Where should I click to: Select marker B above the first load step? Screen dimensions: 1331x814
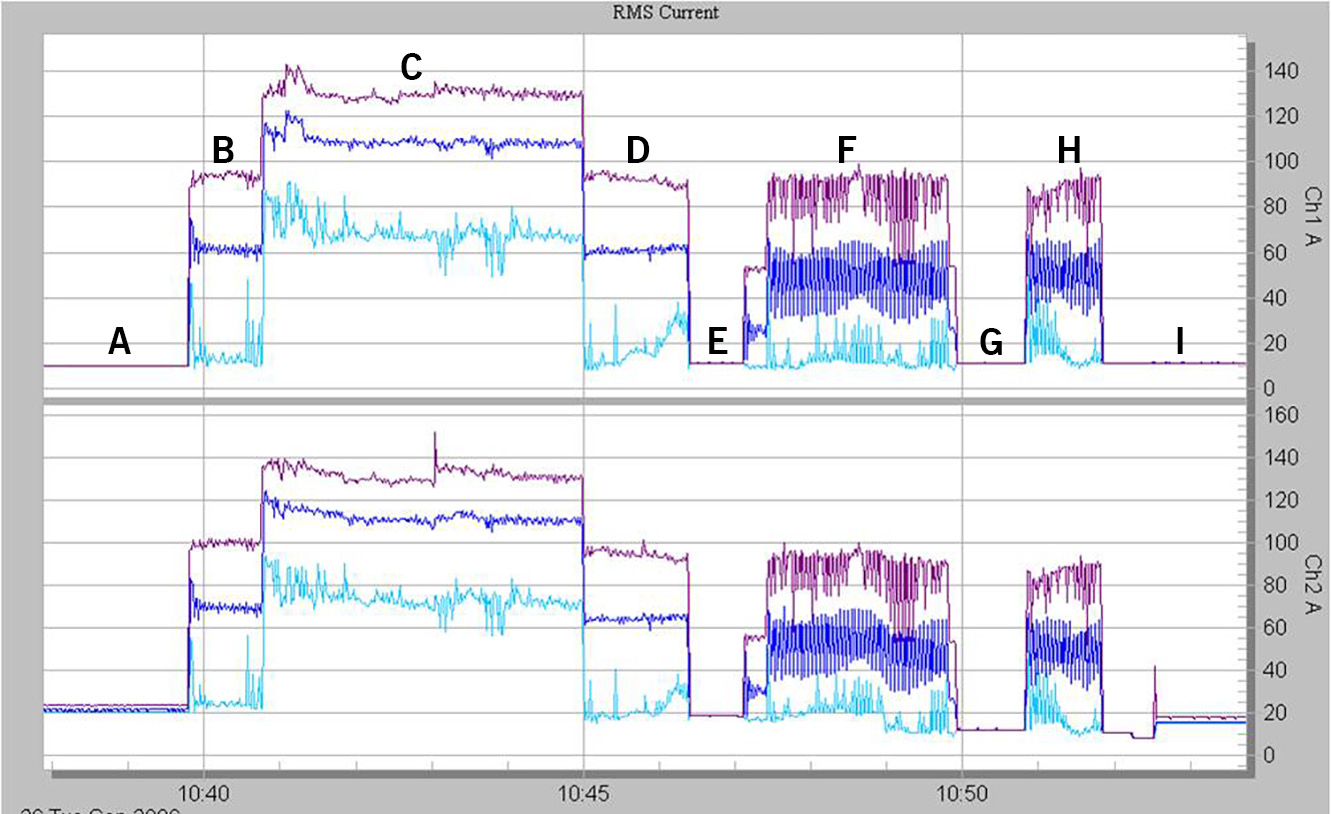coord(221,151)
